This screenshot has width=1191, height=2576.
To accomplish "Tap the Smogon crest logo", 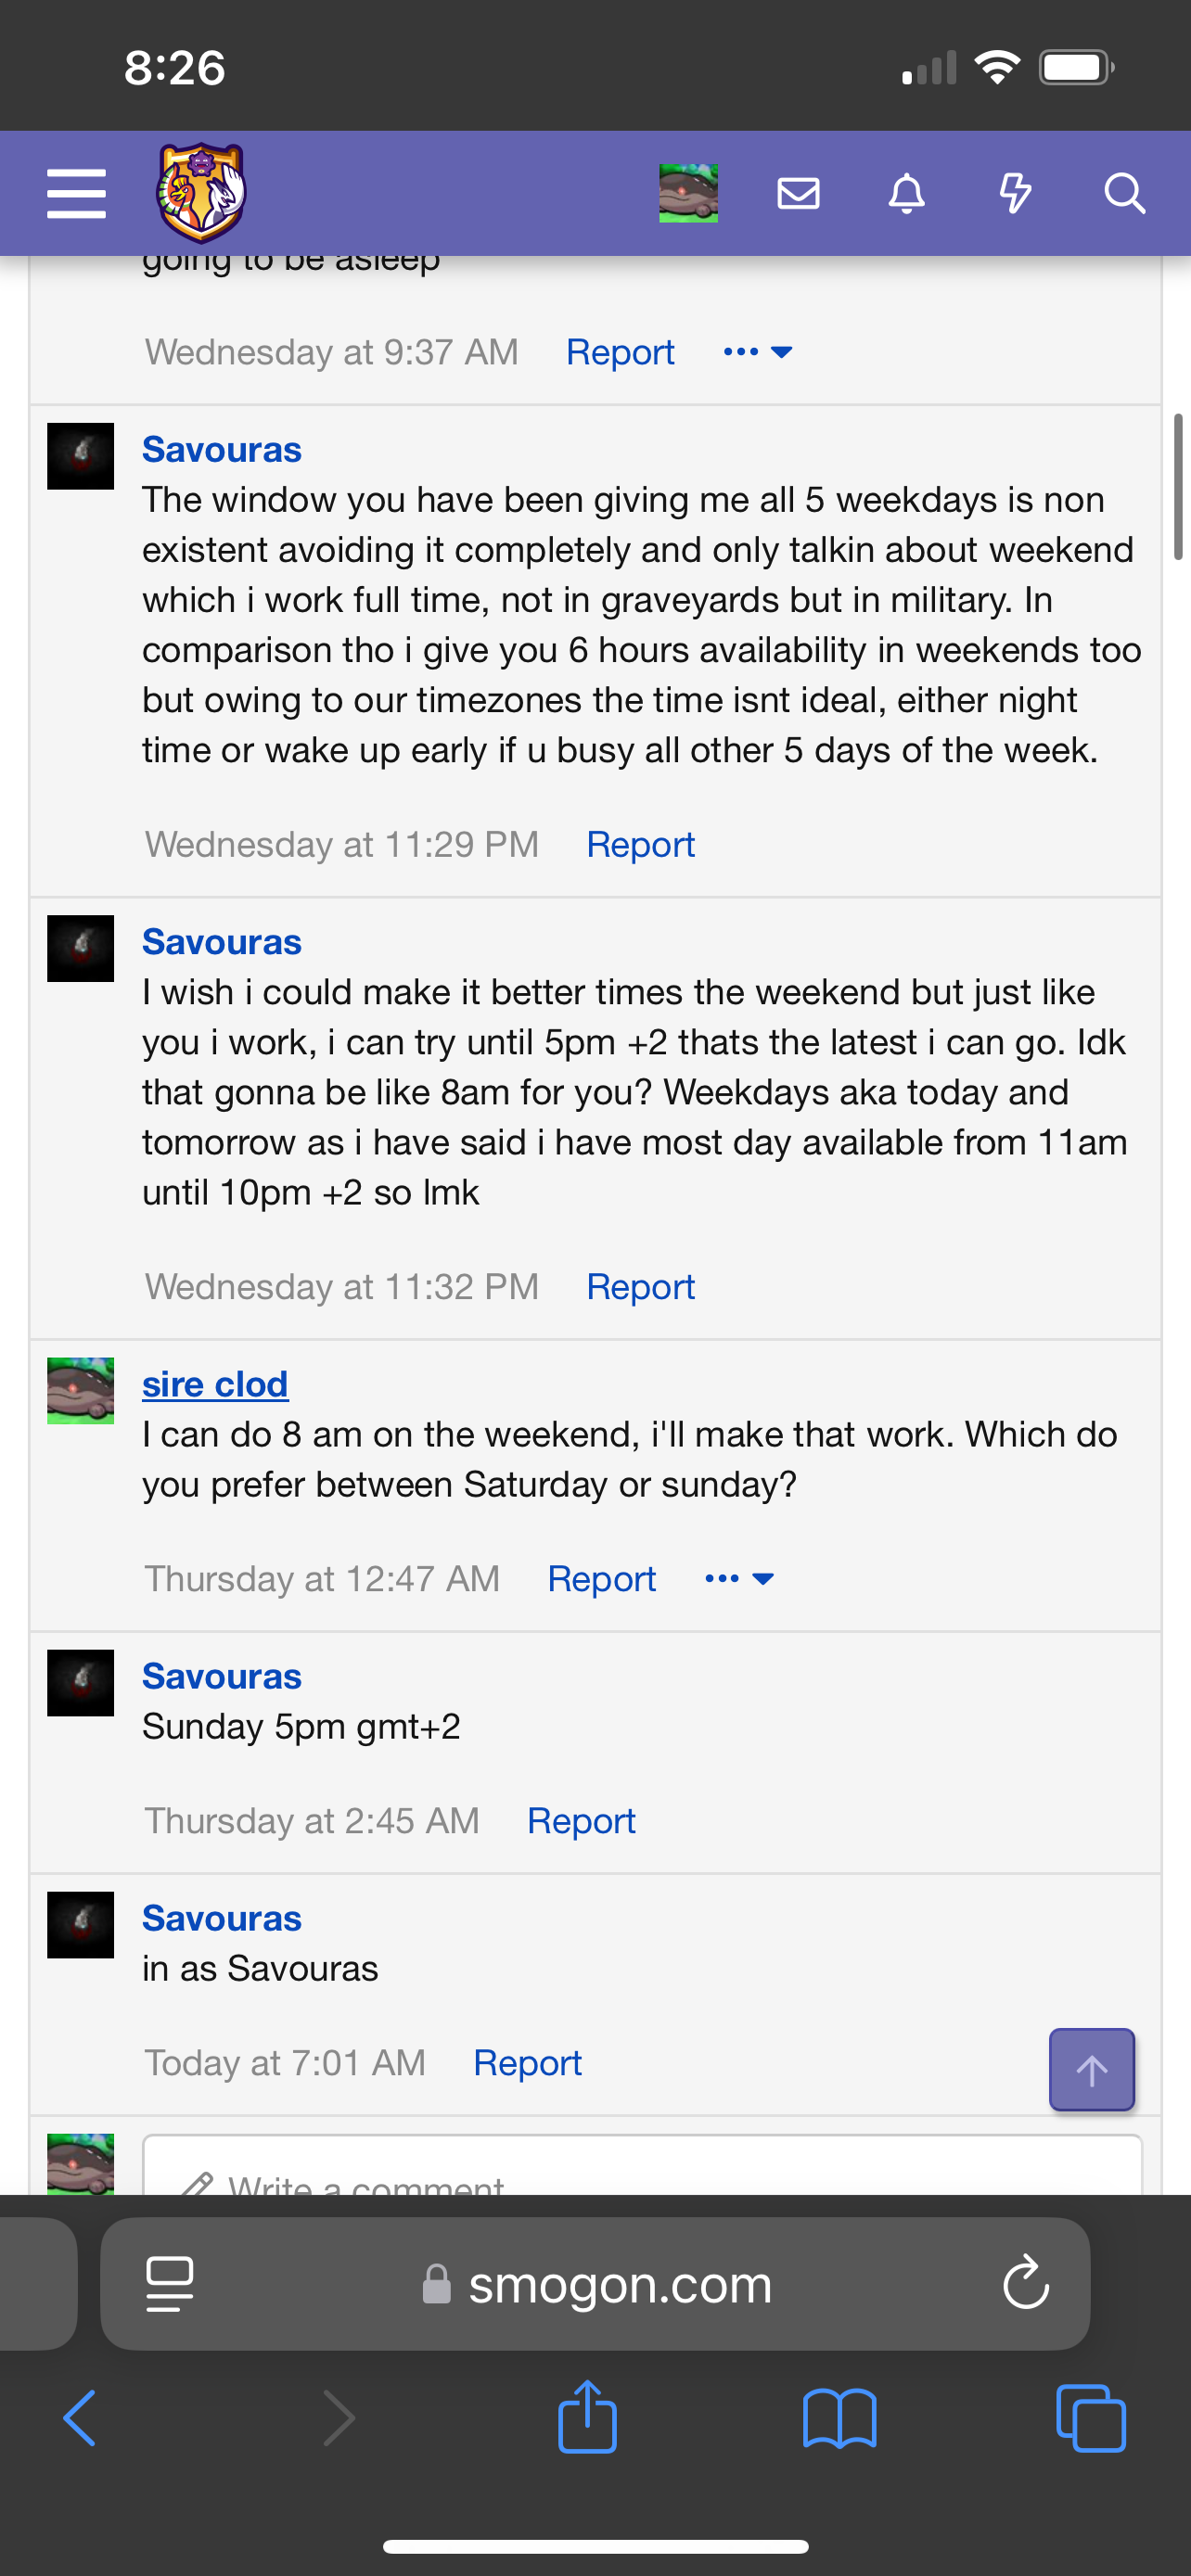I will pos(201,193).
